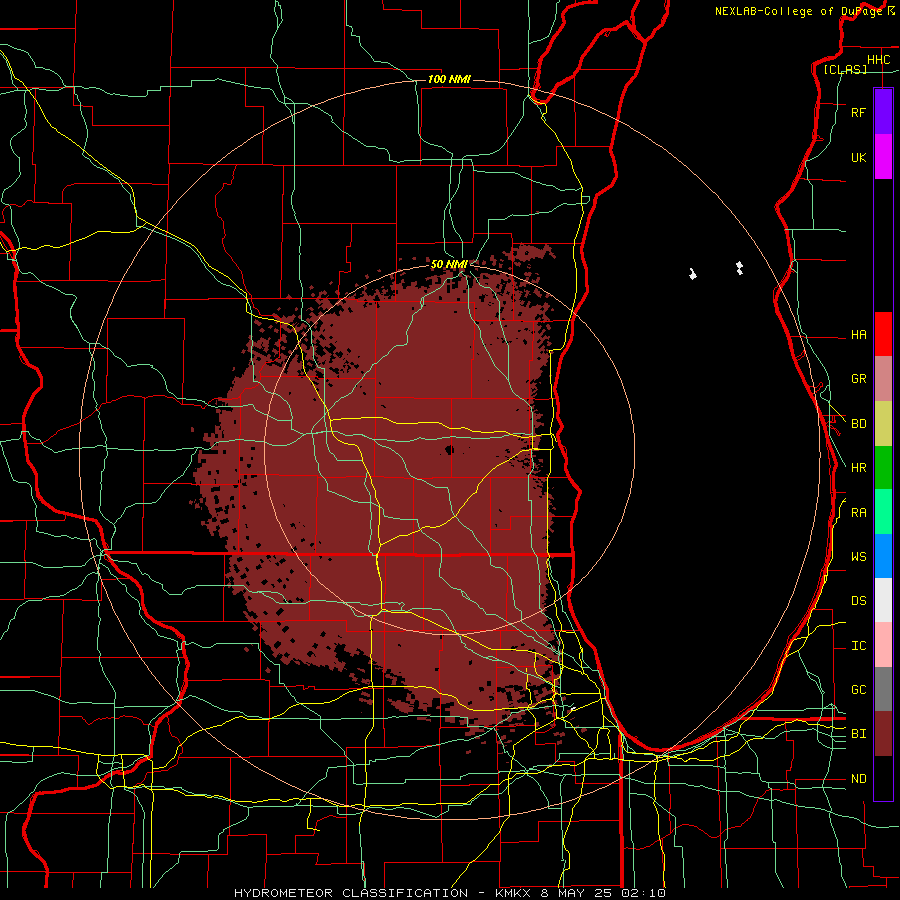Select the yellow BD legend color
Viewport: 900px width, 900px height.
[883, 424]
